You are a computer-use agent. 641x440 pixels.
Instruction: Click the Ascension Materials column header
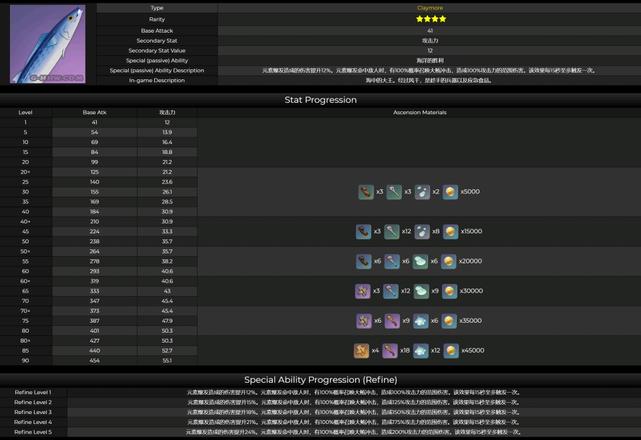[419, 113]
